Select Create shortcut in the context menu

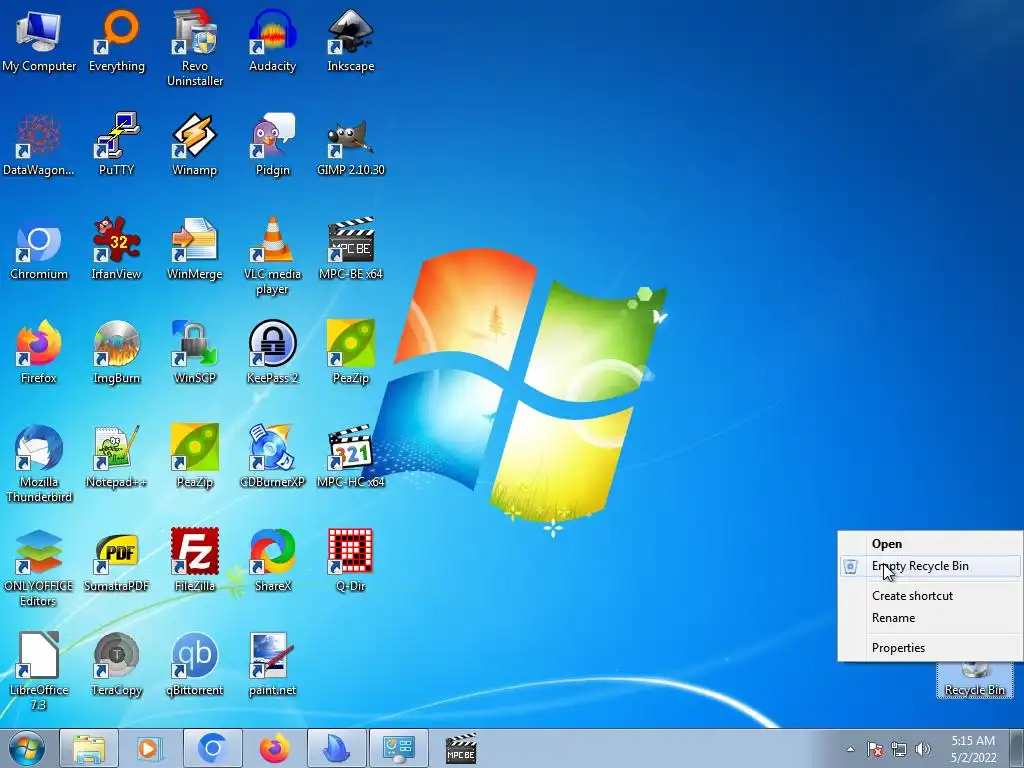click(x=930, y=596)
